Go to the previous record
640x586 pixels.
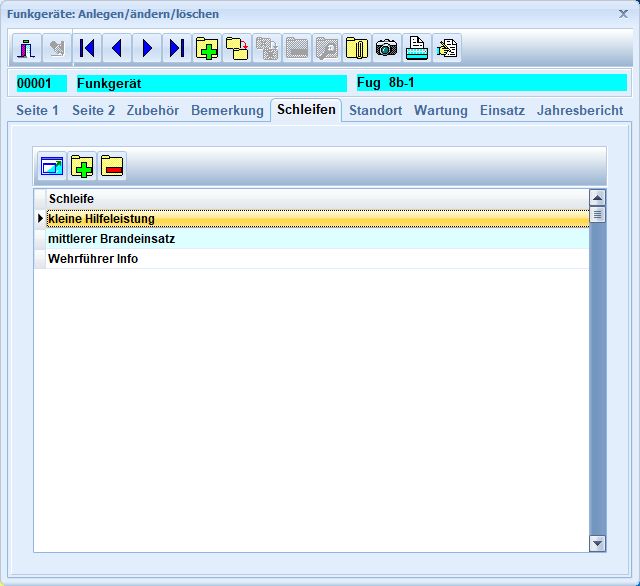pyautogui.click(x=117, y=48)
